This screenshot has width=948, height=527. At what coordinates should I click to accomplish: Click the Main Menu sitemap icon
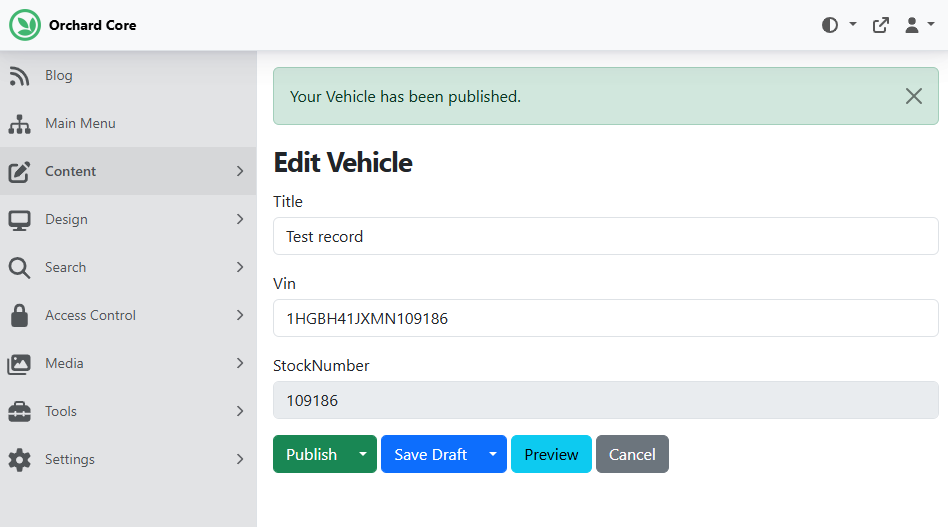pyautogui.click(x=19, y=123)
